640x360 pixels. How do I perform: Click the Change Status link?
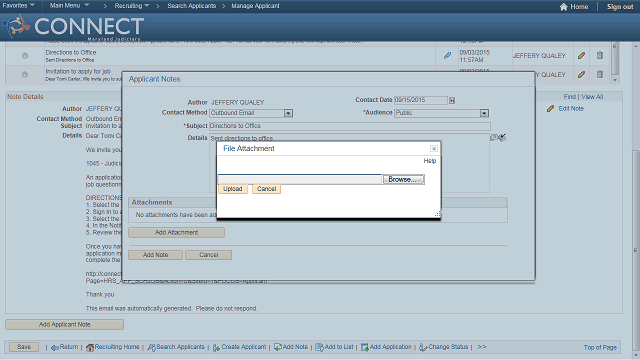click(x=448, y=347)
